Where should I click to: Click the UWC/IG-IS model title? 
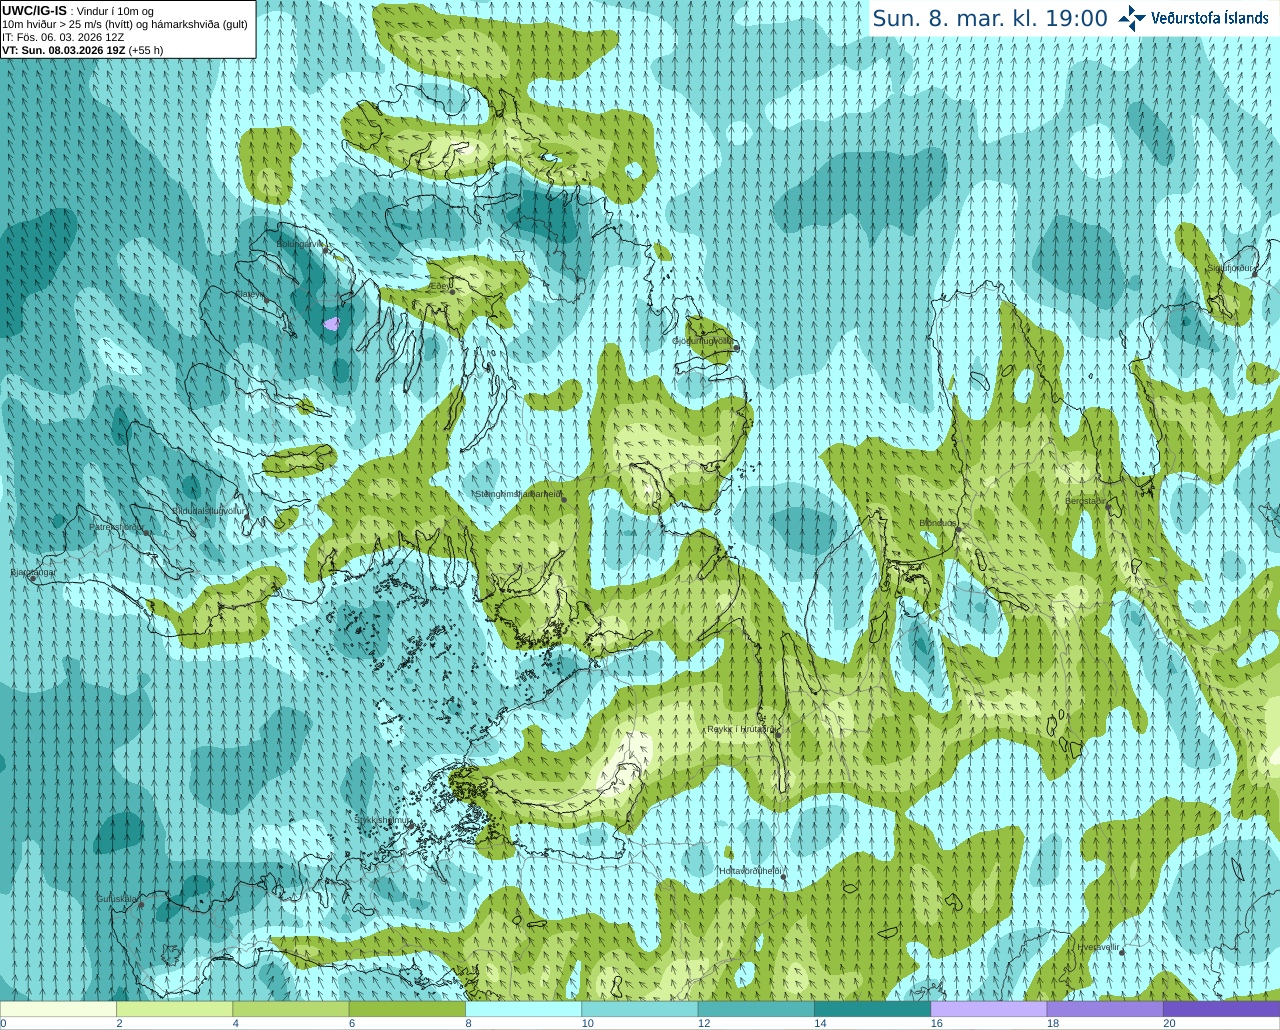35,11
